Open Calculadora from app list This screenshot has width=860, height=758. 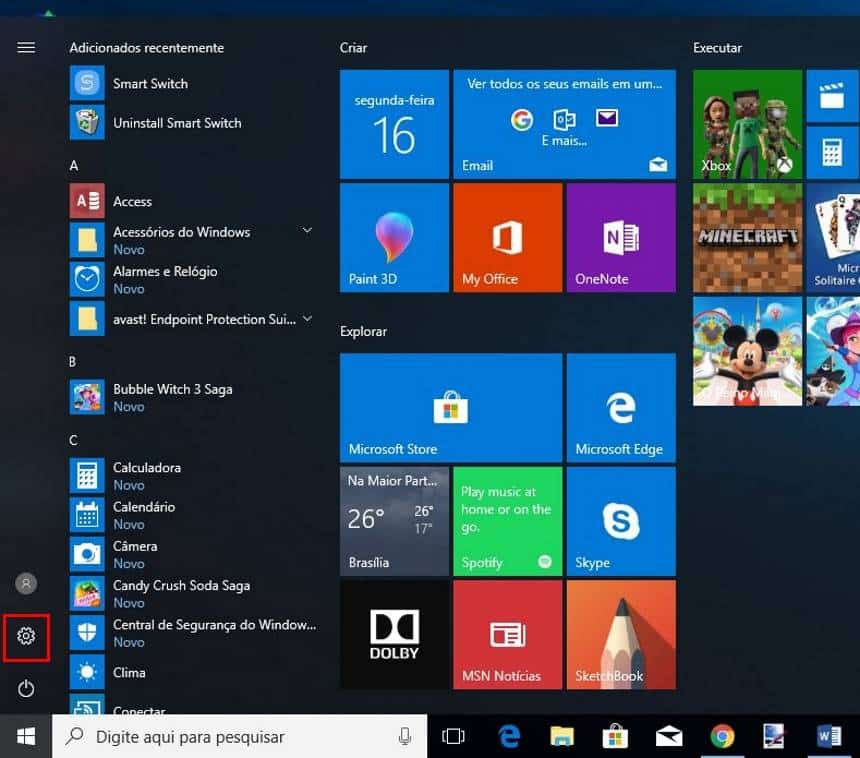pos(192,476)
